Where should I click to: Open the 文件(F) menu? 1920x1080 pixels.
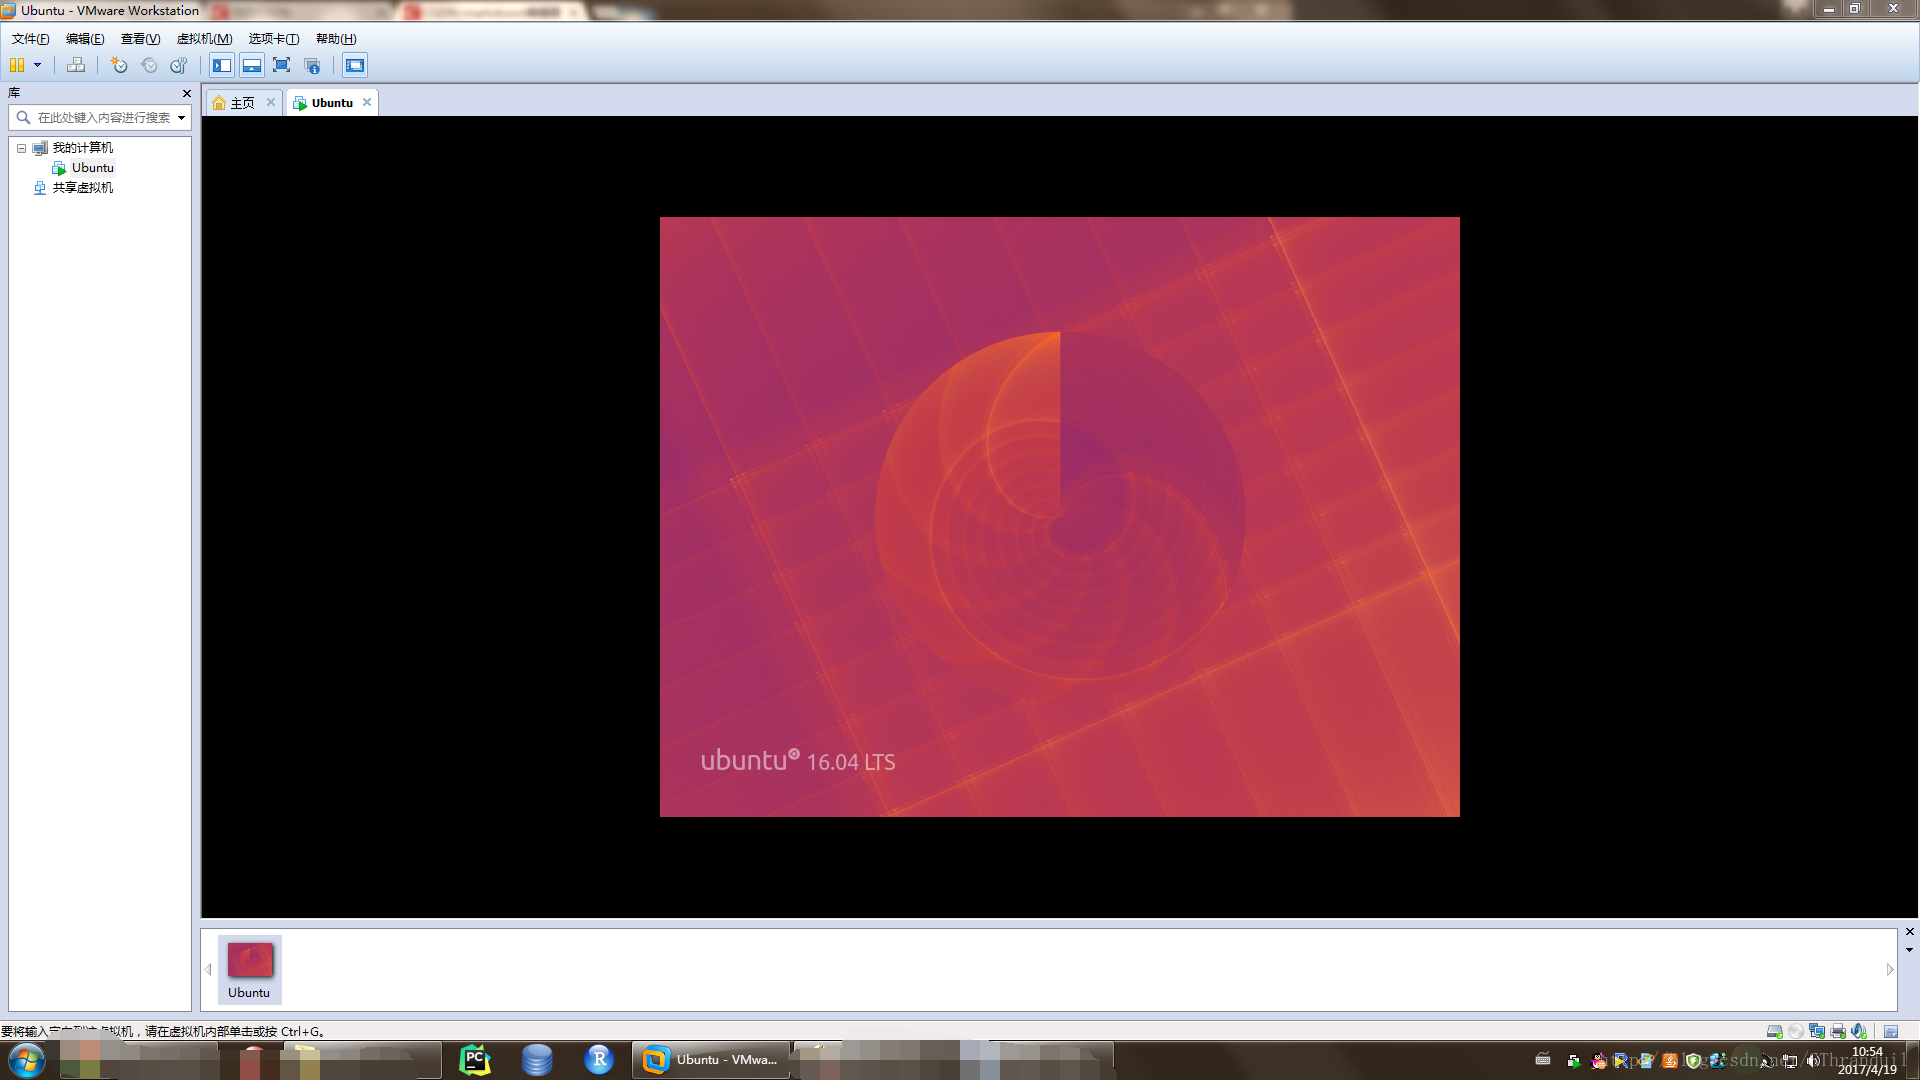tap(30, 39)
